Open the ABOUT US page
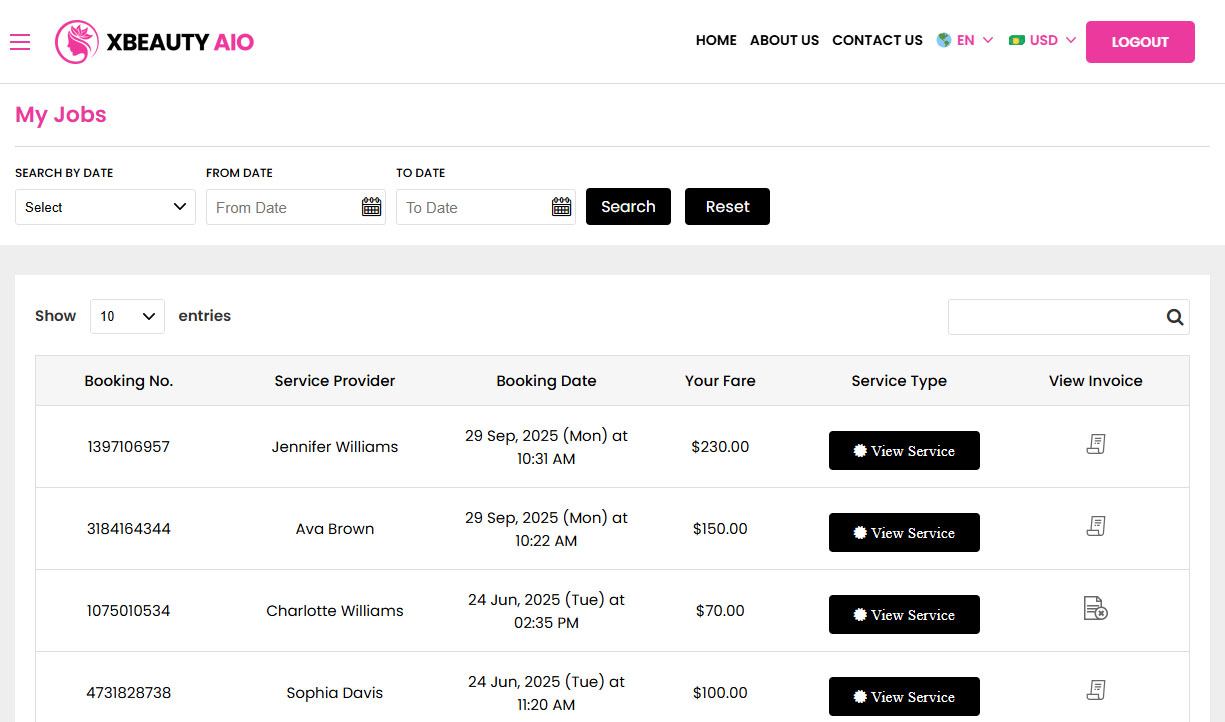 784,40
